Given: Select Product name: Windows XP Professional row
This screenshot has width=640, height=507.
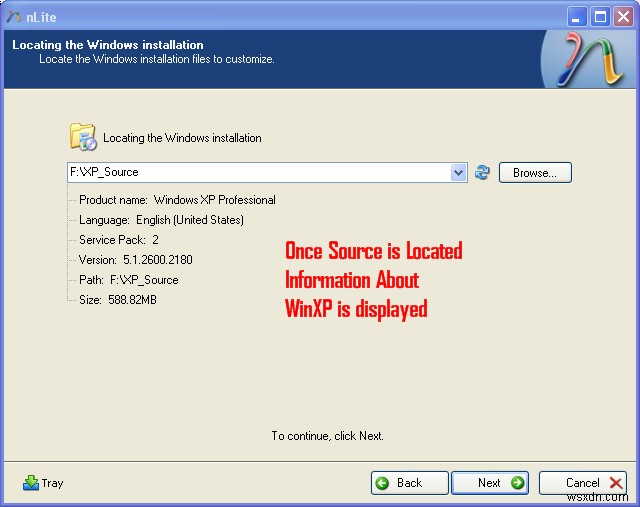Looking at the screenshot, I should tap(177, 200).
